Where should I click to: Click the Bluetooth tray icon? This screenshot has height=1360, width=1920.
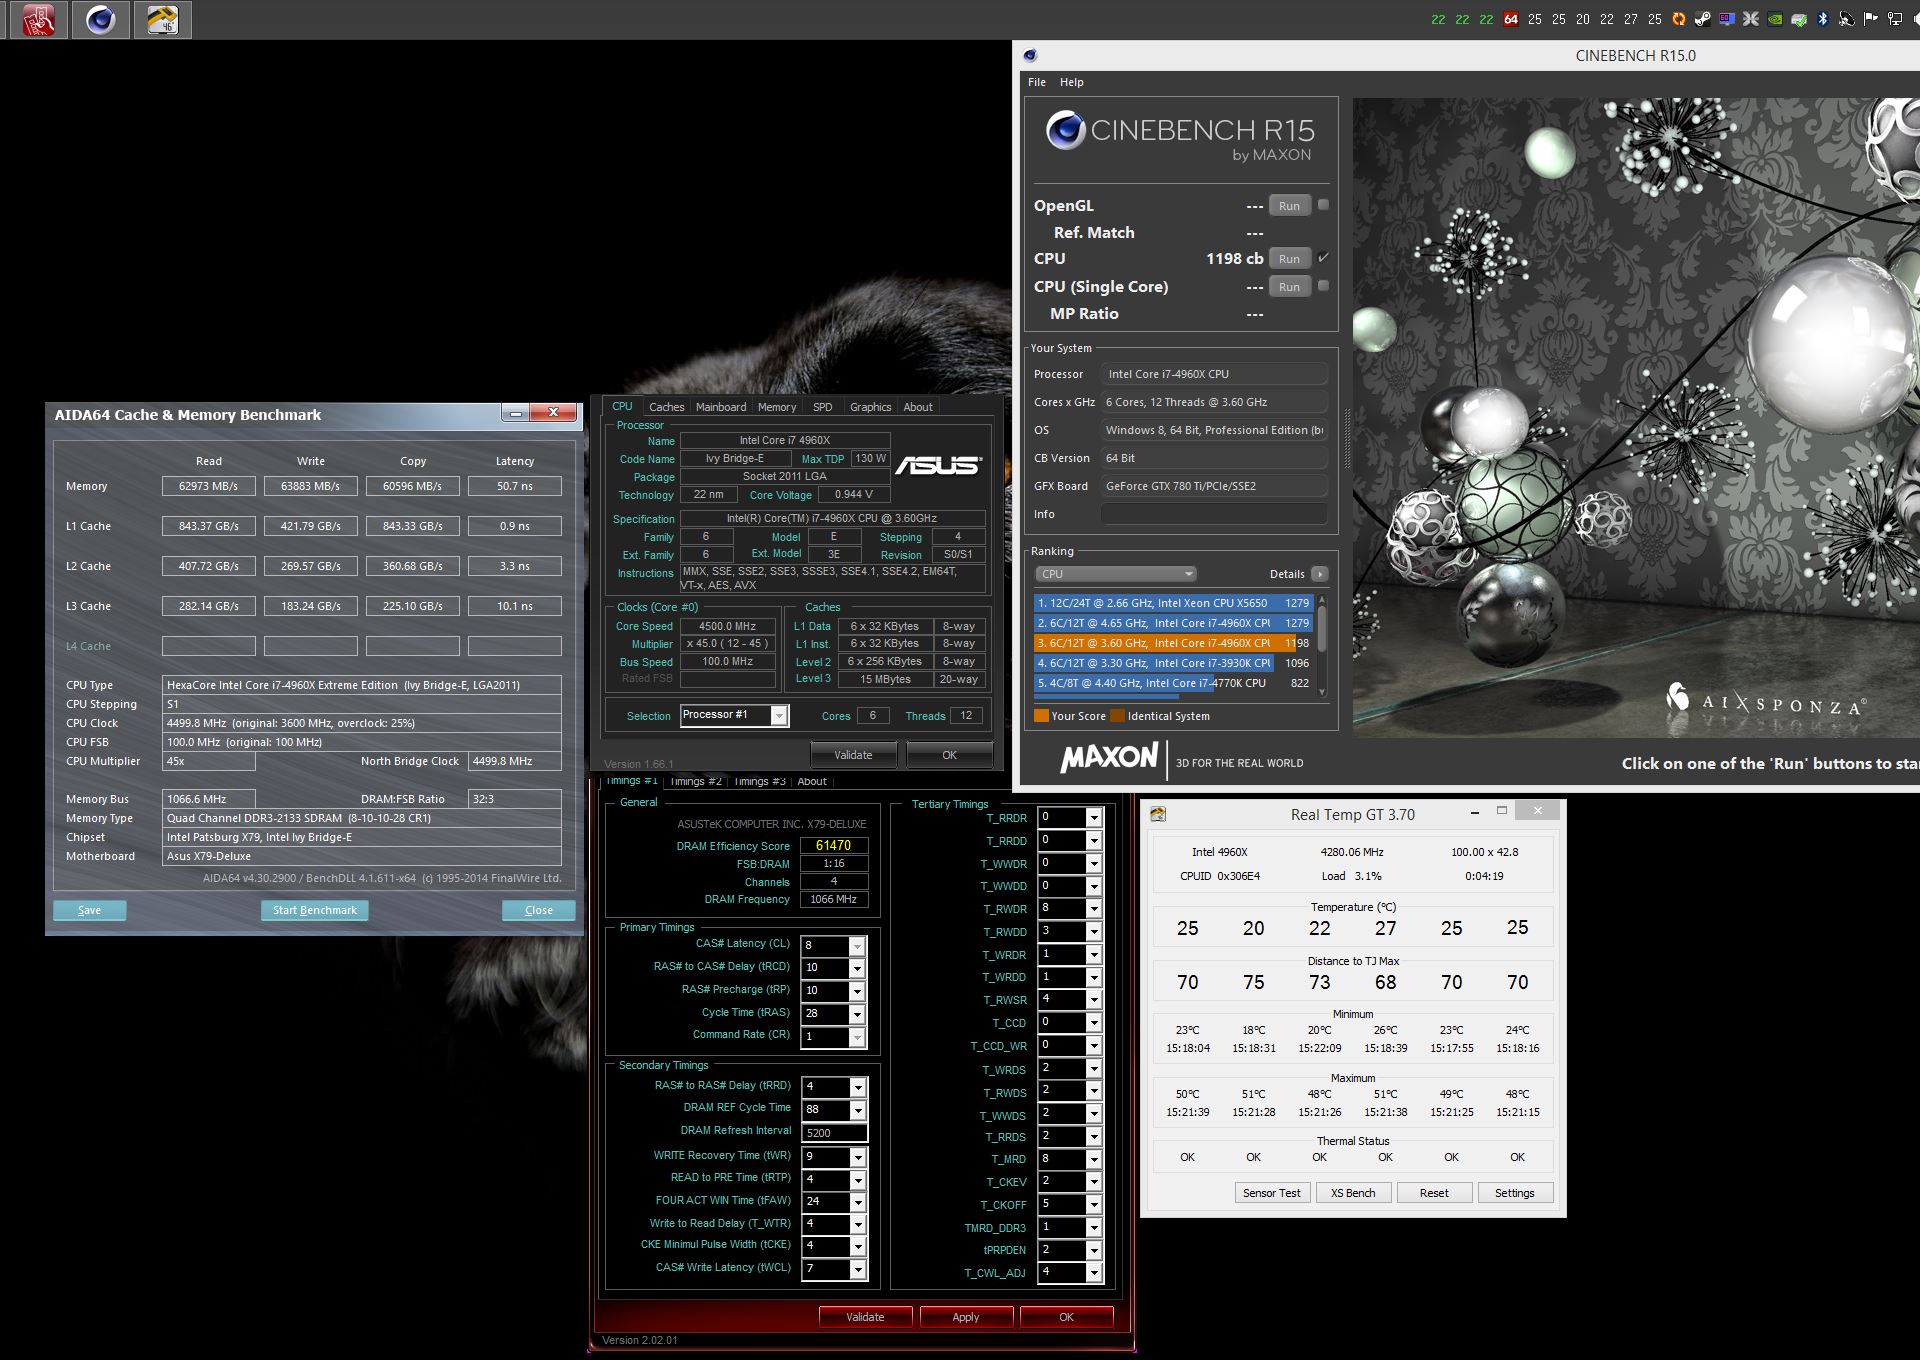click(1823, 19)
